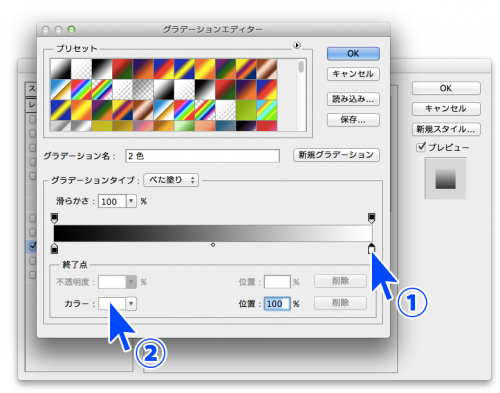Click OK in the background layer style window
500x393 pixels.
click(x=446, y=88)
